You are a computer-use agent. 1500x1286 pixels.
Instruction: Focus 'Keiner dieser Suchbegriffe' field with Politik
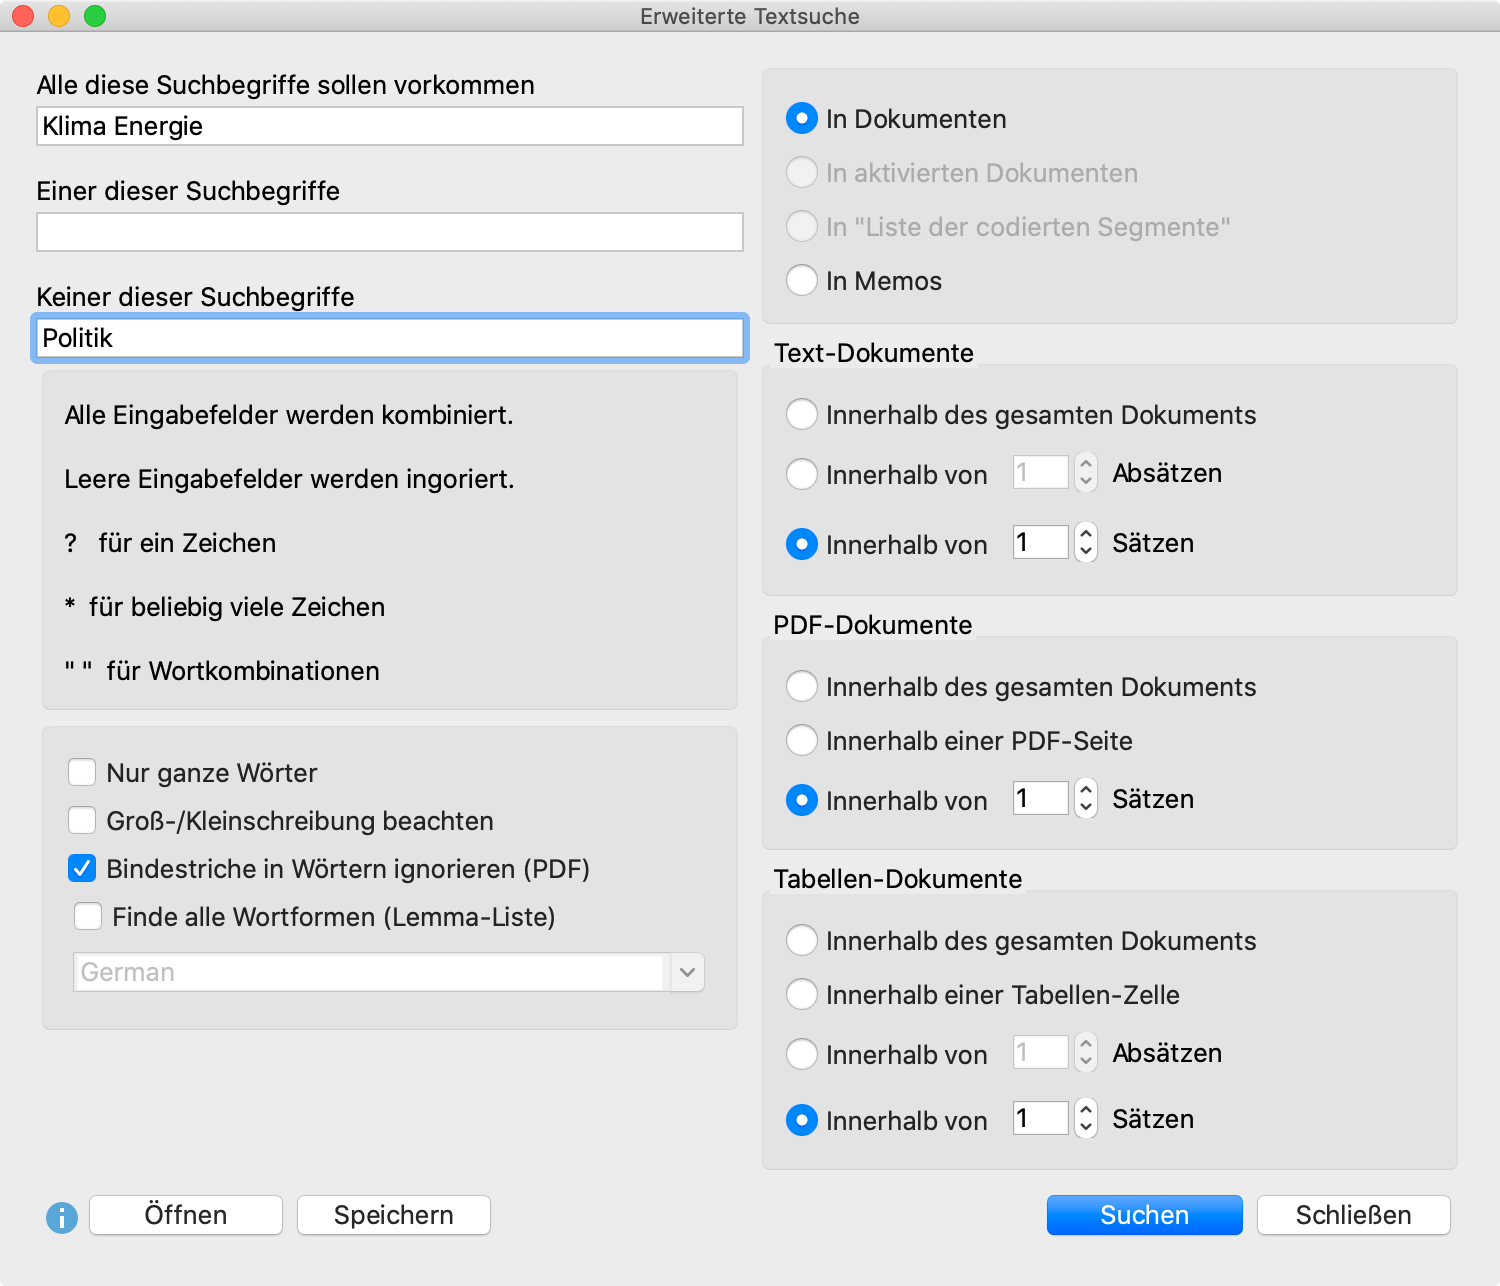pos(390,338)
